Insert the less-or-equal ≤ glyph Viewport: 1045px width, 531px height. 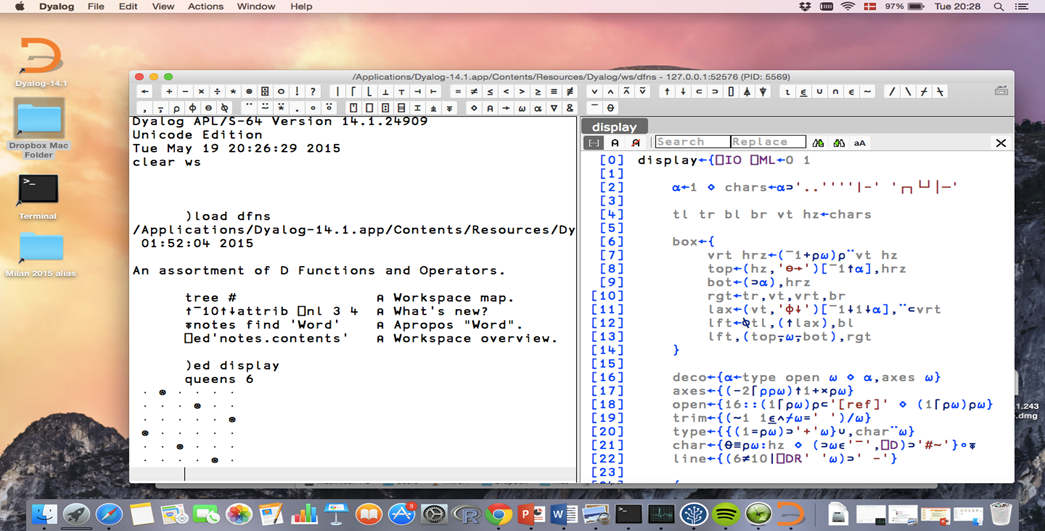coord(490,91)
